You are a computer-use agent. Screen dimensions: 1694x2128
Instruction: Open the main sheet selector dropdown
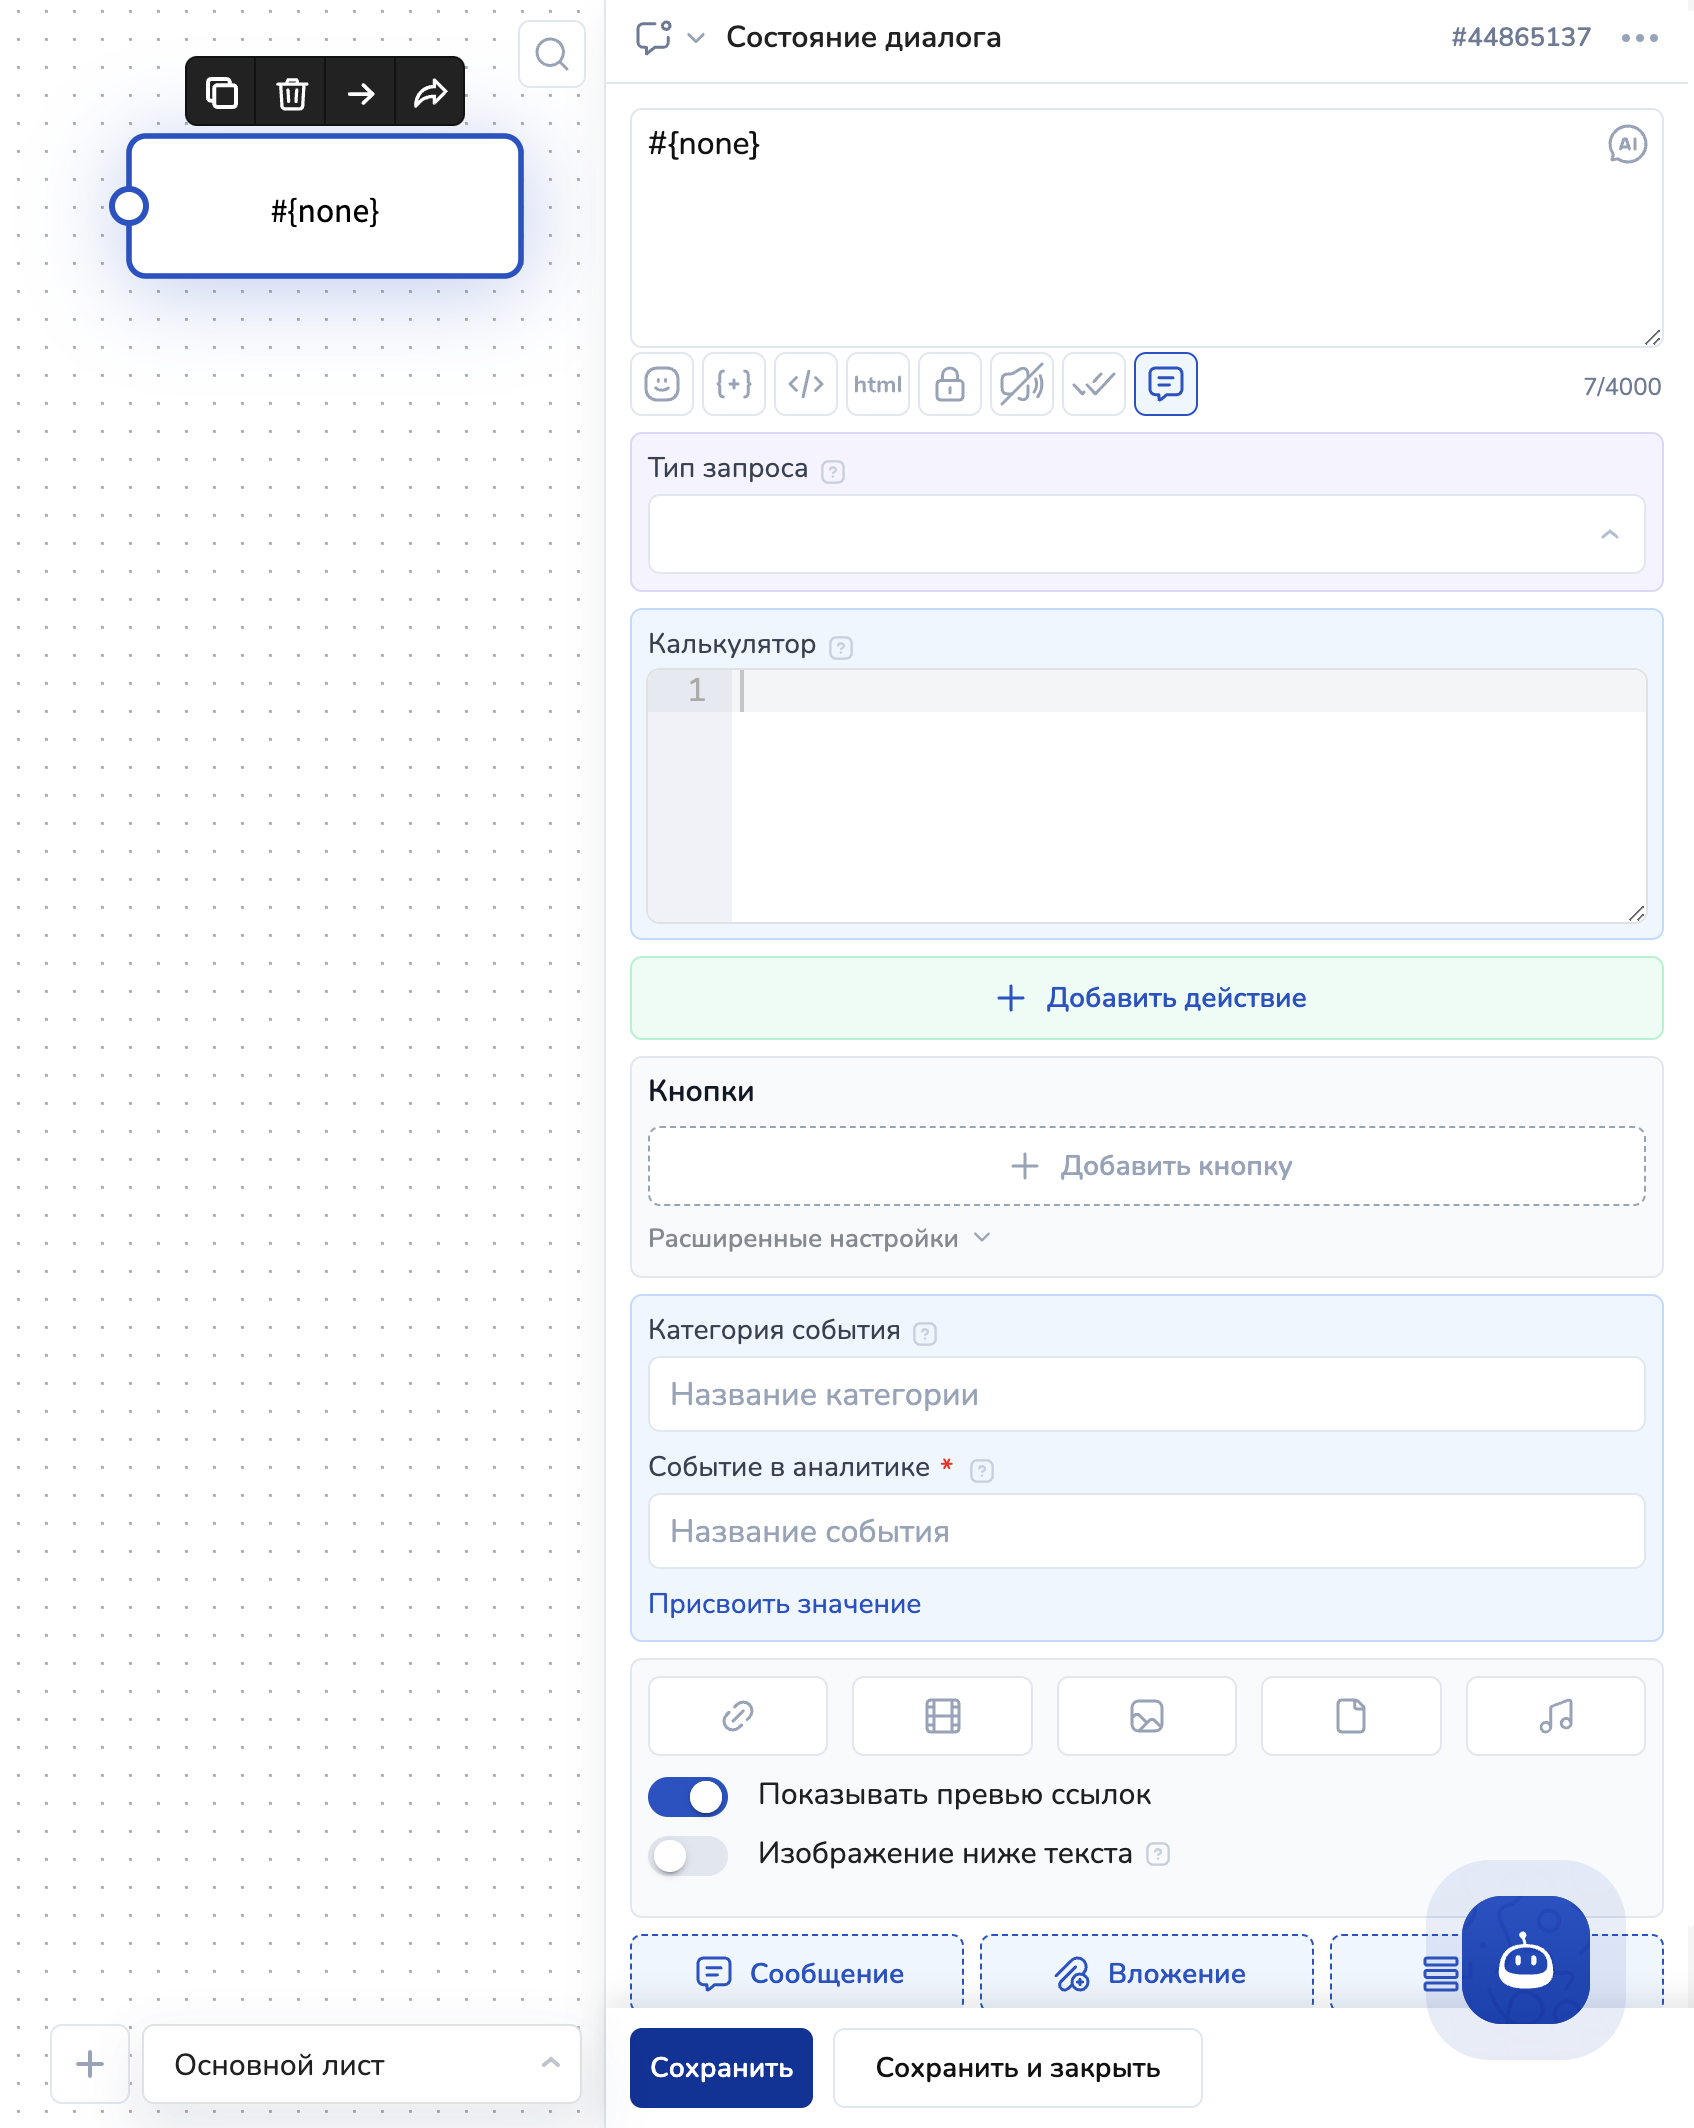[361, 2064]
